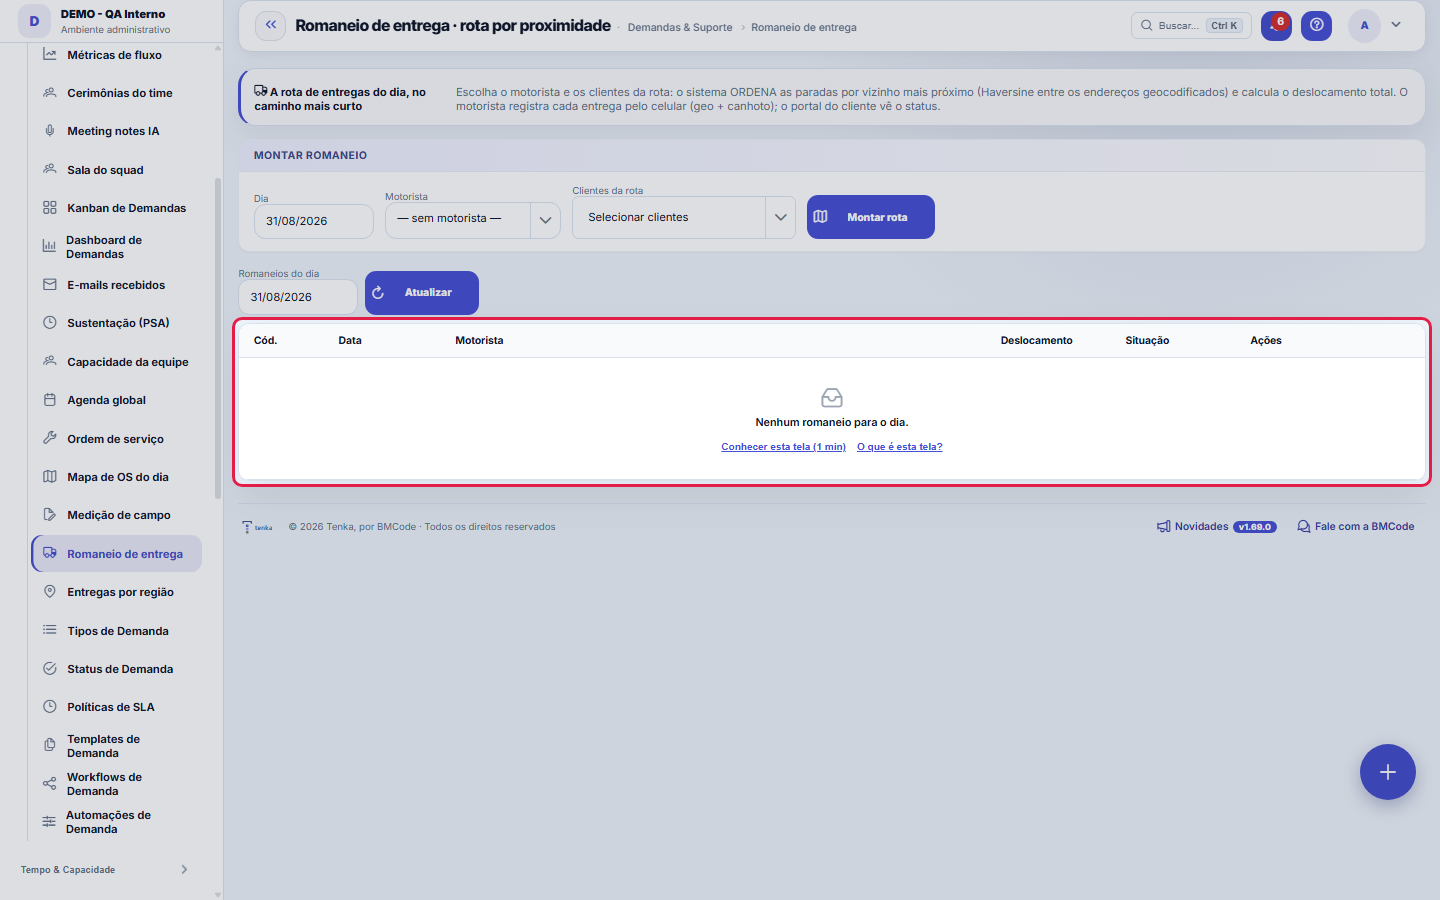Click the Montar rota button
The image size is (1440, 900).
[871, 217]
